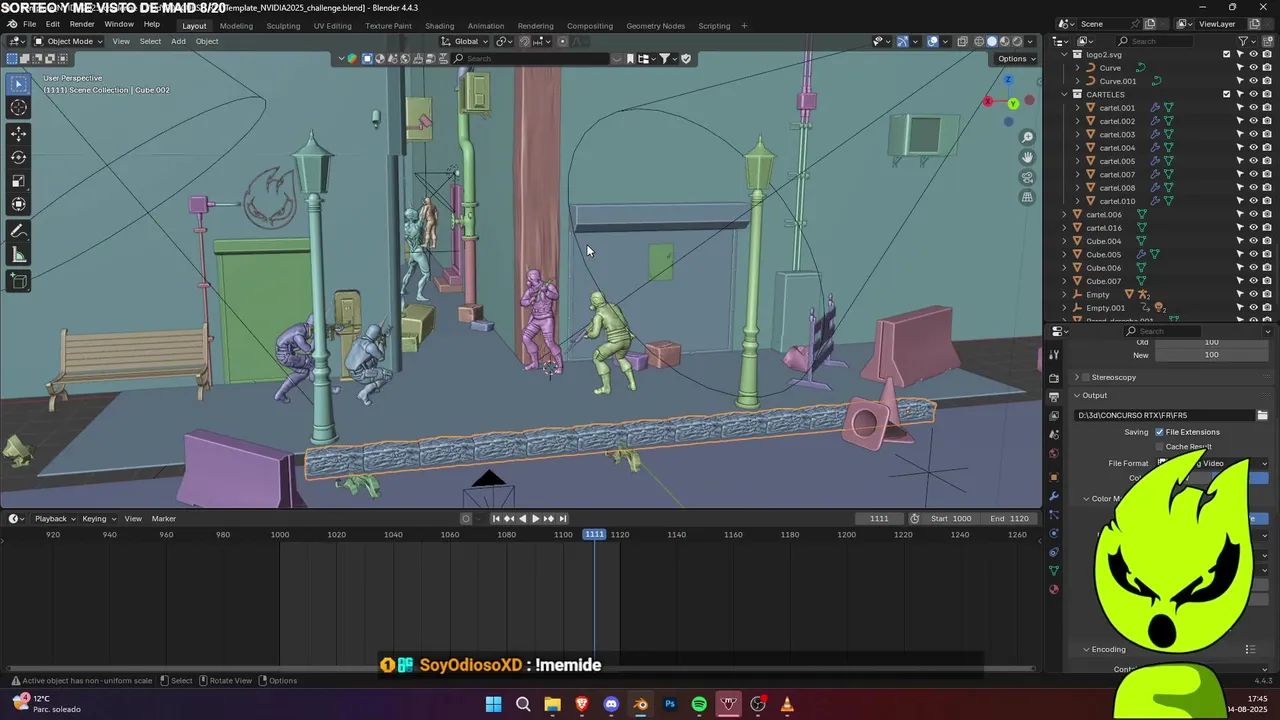This screenshot has width=1280, height=720.
Task: Toggle X-ray mode in viewport header
Action: coord(962,41)
